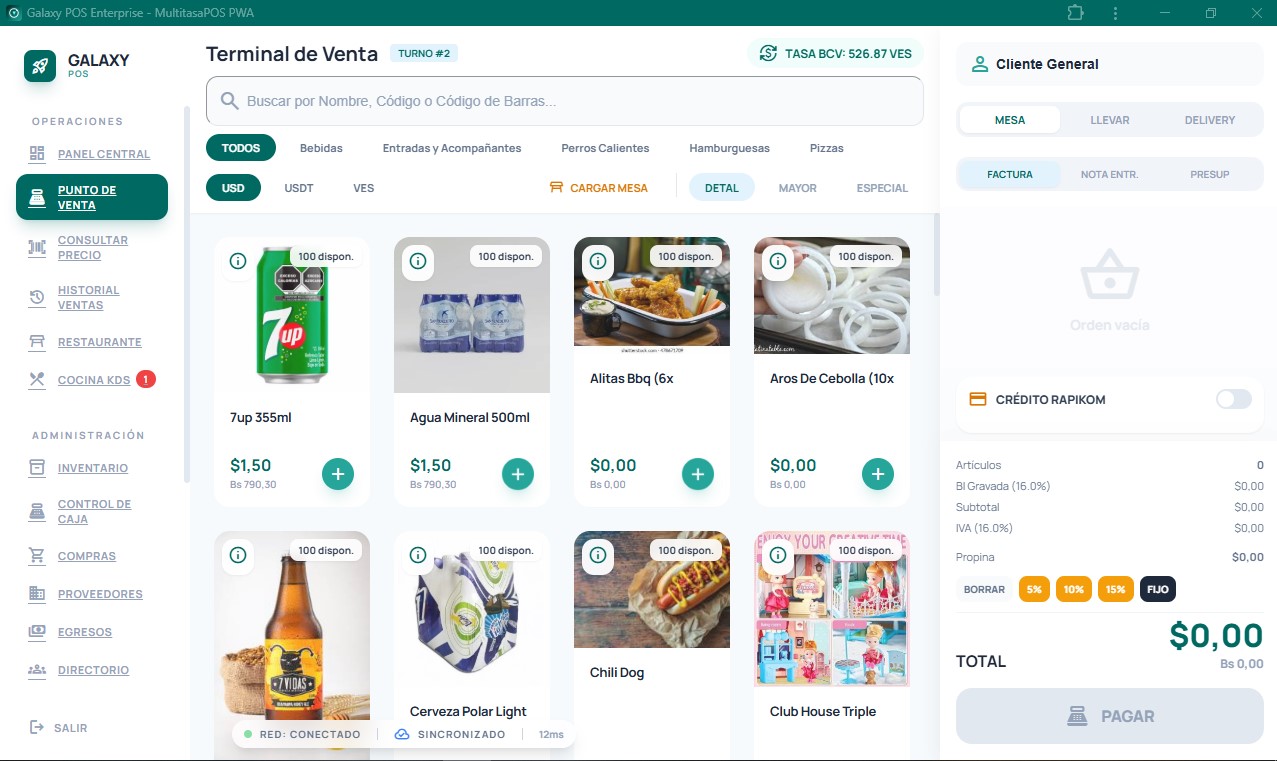Apply 5% tip
Image resolution: width=1277 pixels, height=761 pixels.
(1034, 589)
